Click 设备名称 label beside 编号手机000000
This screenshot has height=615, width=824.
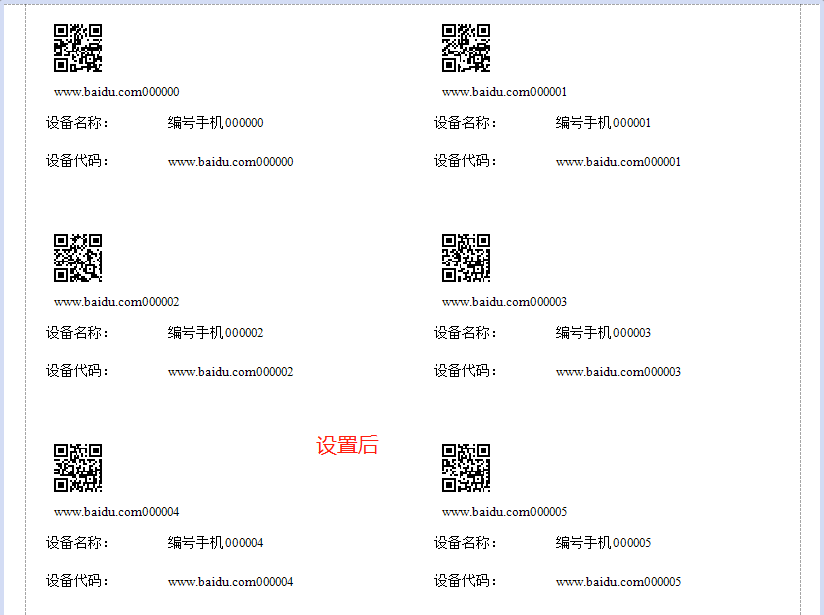(77, 122)
